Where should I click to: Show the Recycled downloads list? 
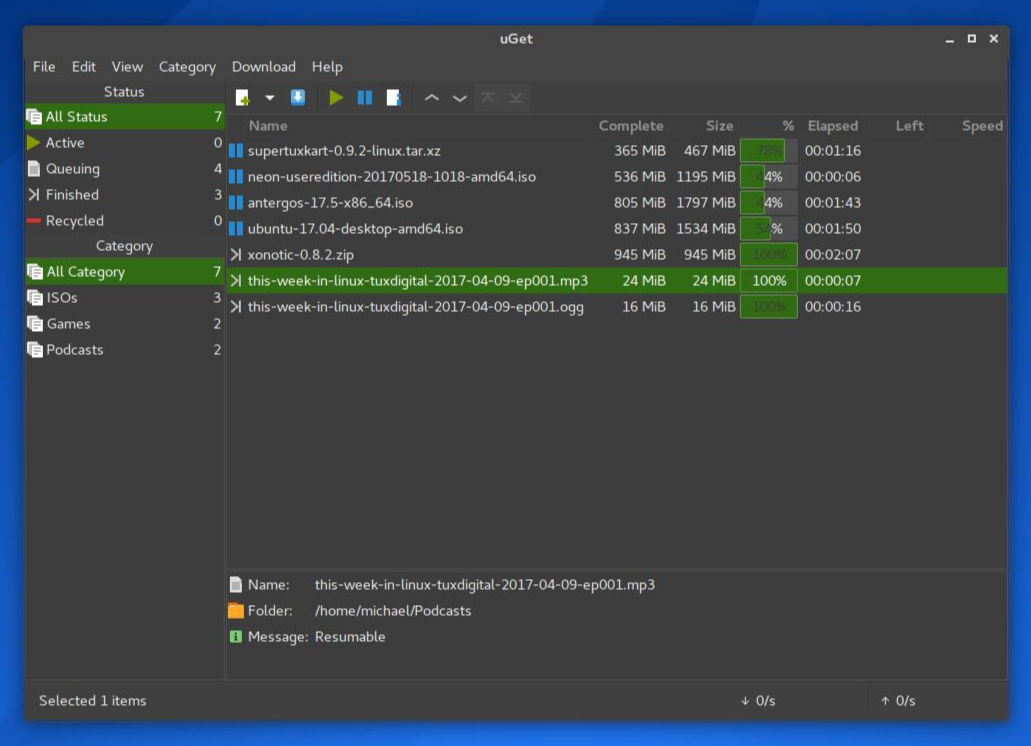(74, 221)
